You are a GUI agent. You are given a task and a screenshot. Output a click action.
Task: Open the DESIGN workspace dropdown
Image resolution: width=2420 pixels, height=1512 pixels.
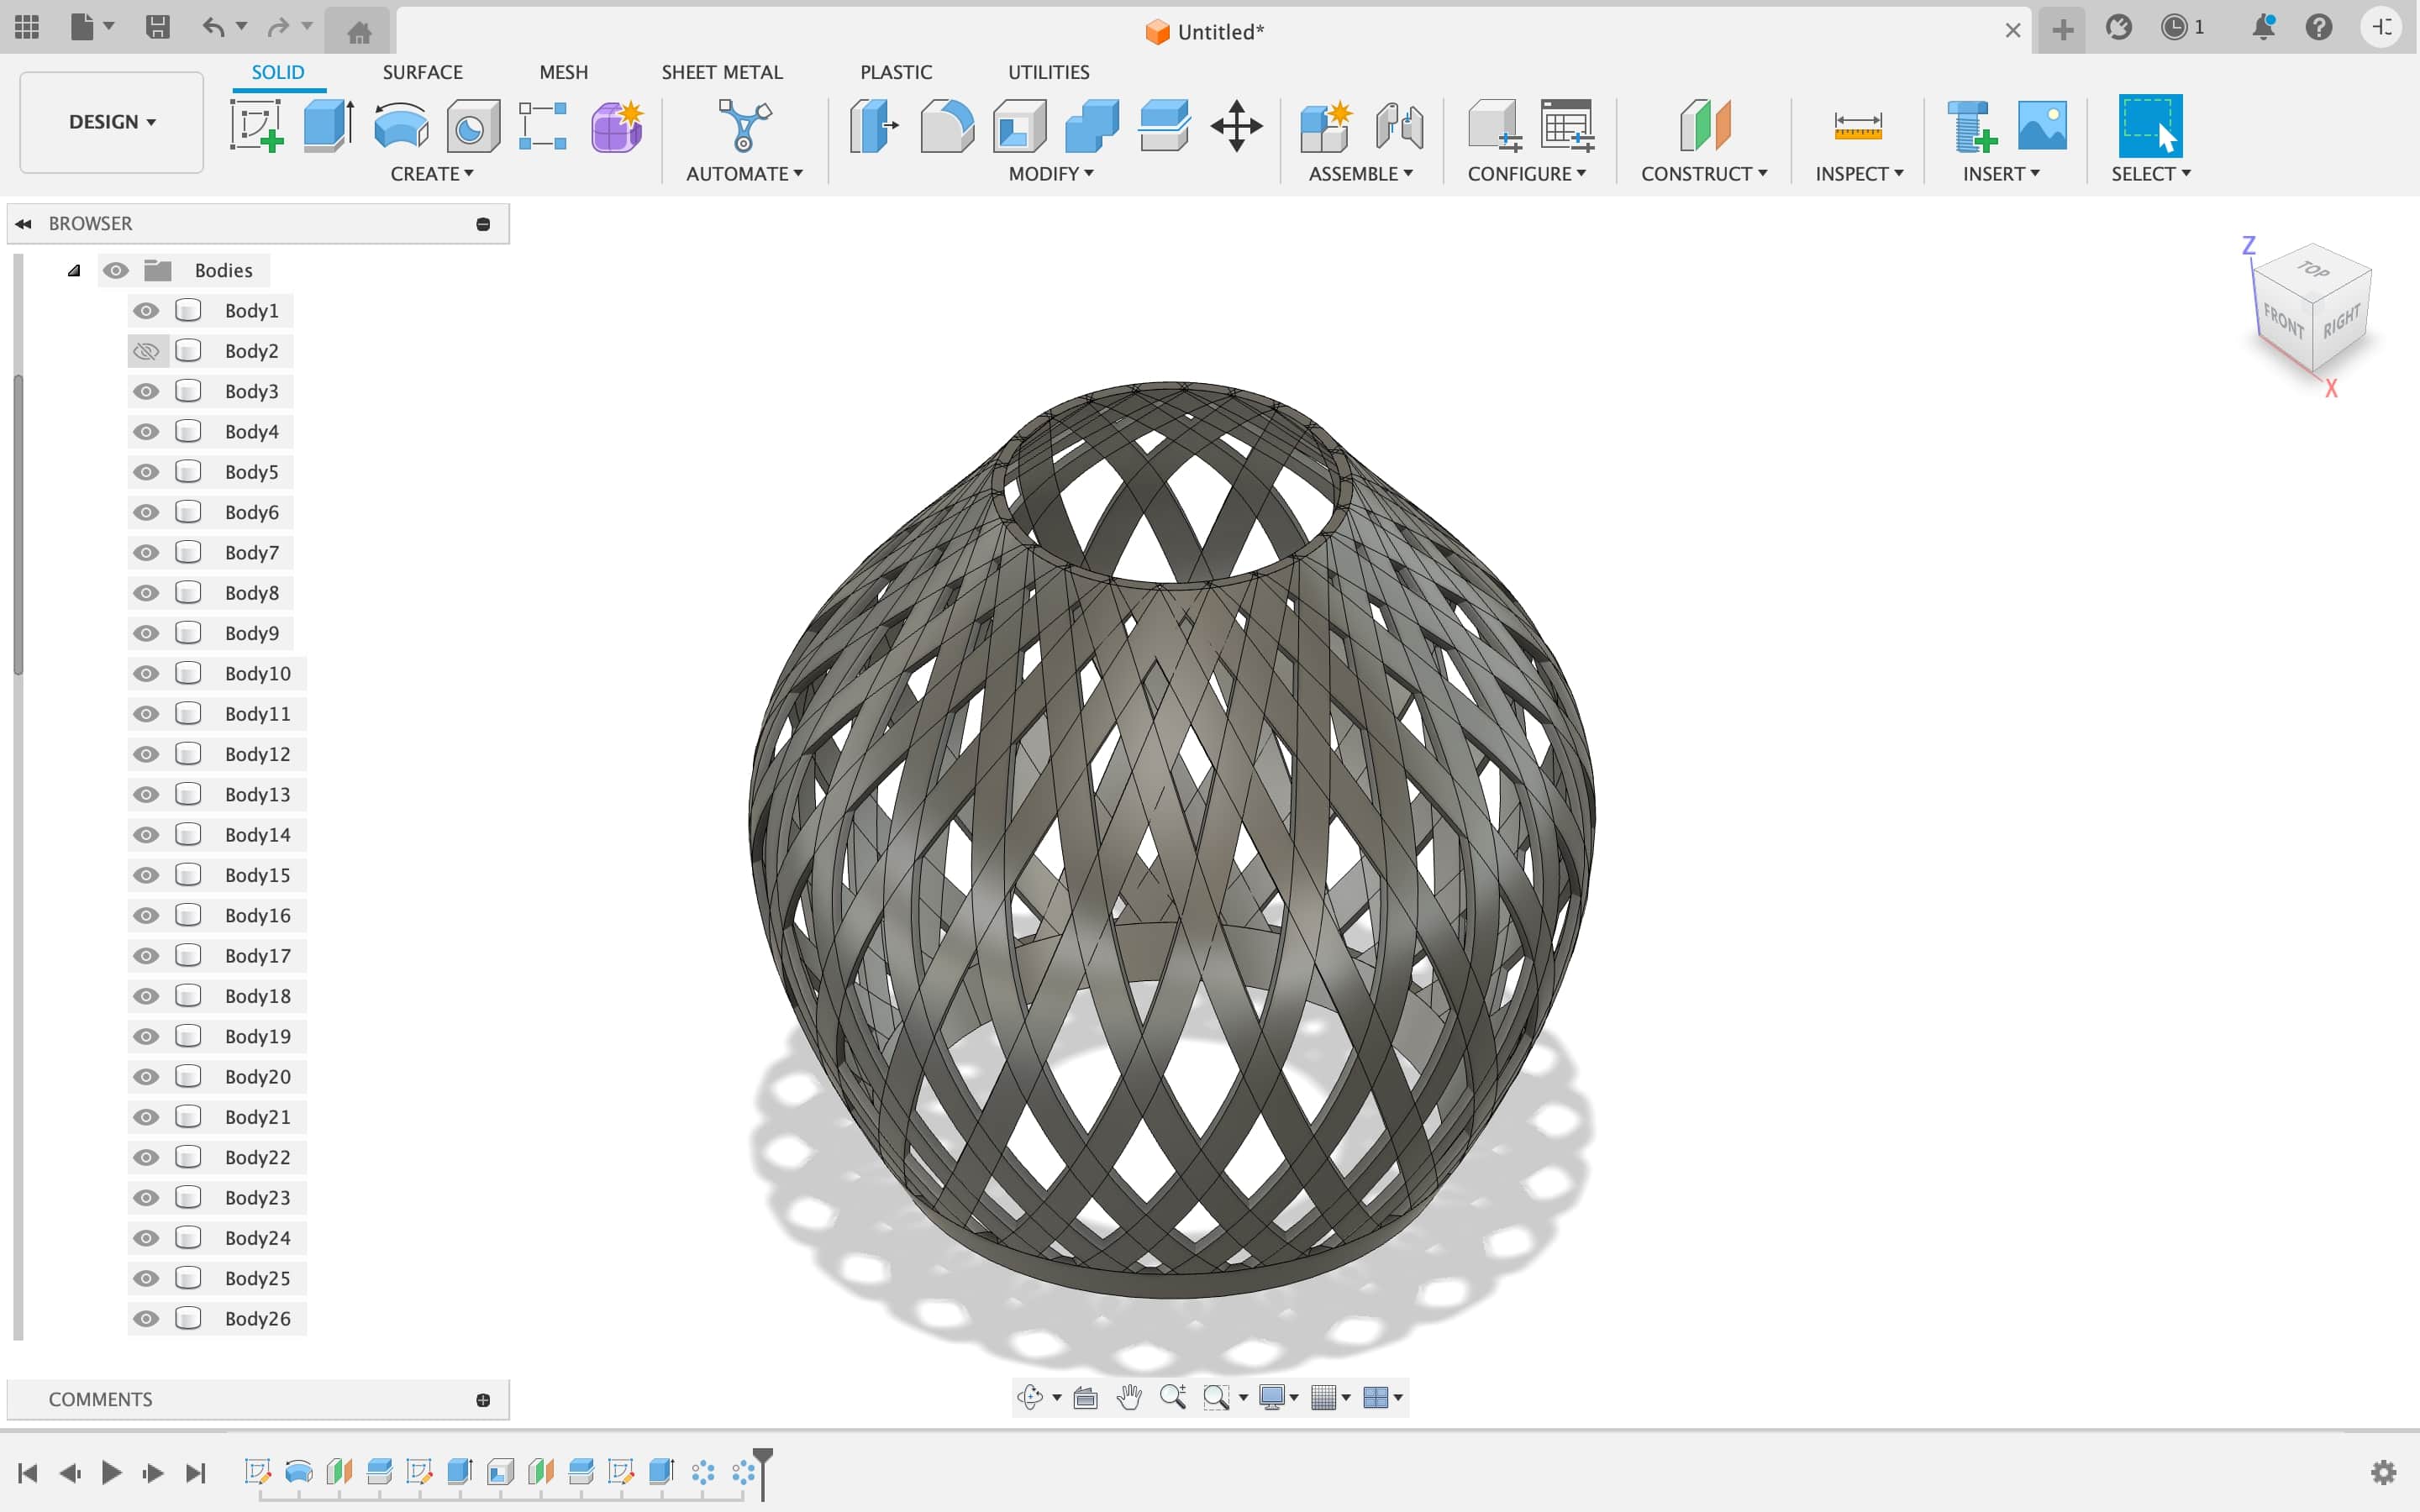click(x=112, y=122)
